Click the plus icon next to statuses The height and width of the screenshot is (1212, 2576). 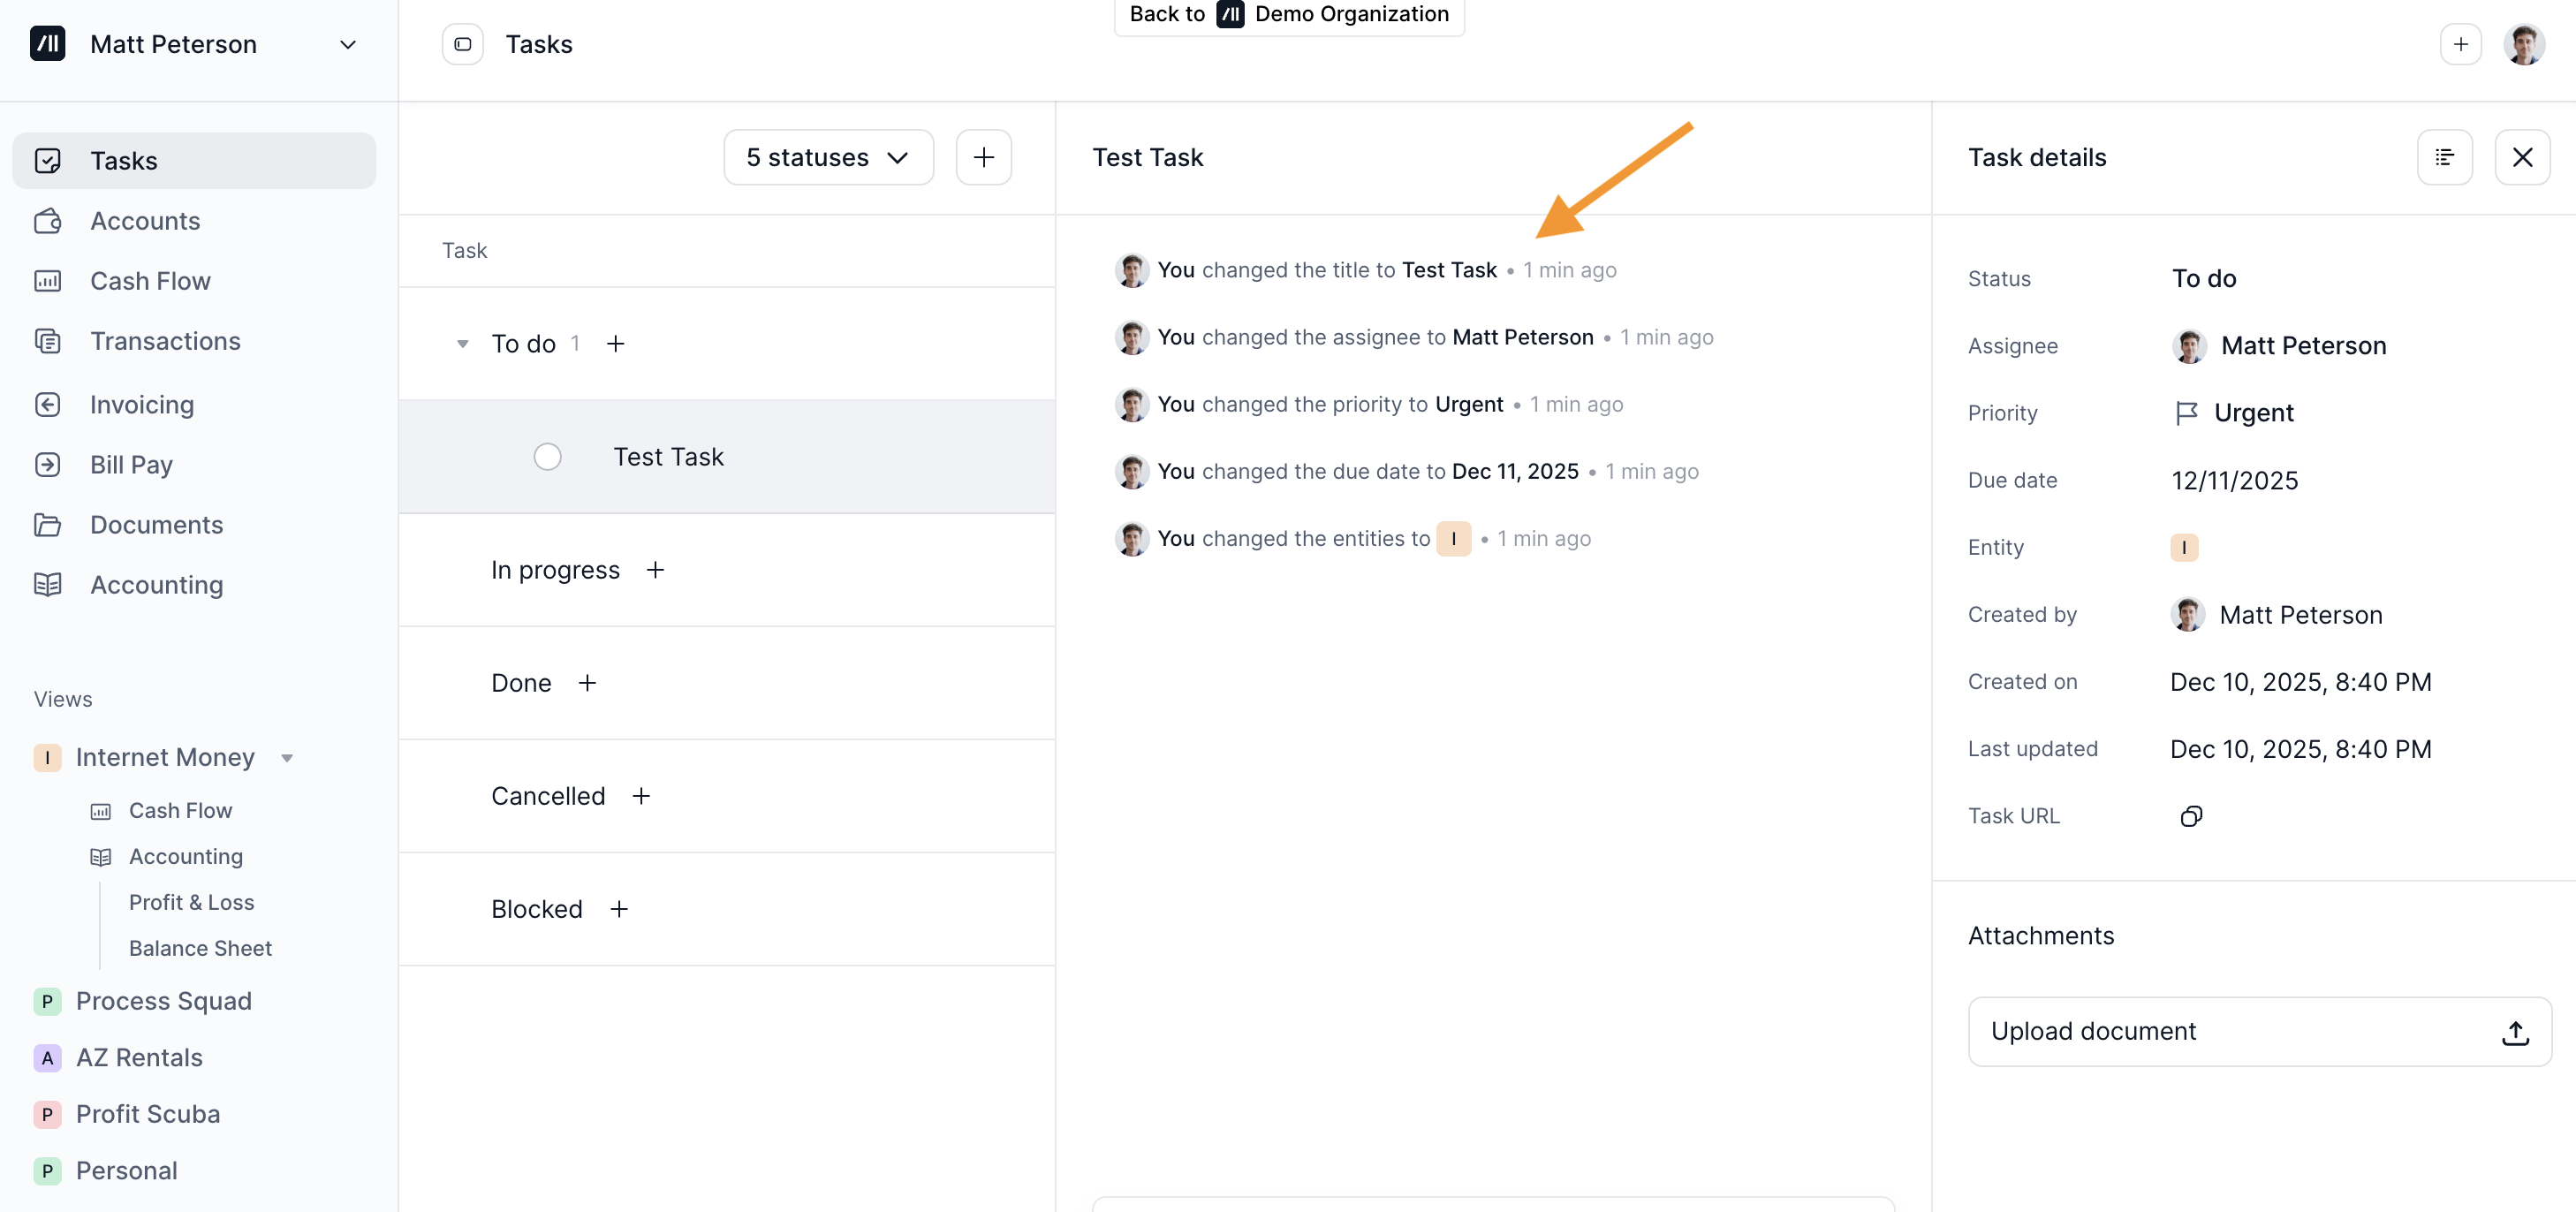pos(983,157)
